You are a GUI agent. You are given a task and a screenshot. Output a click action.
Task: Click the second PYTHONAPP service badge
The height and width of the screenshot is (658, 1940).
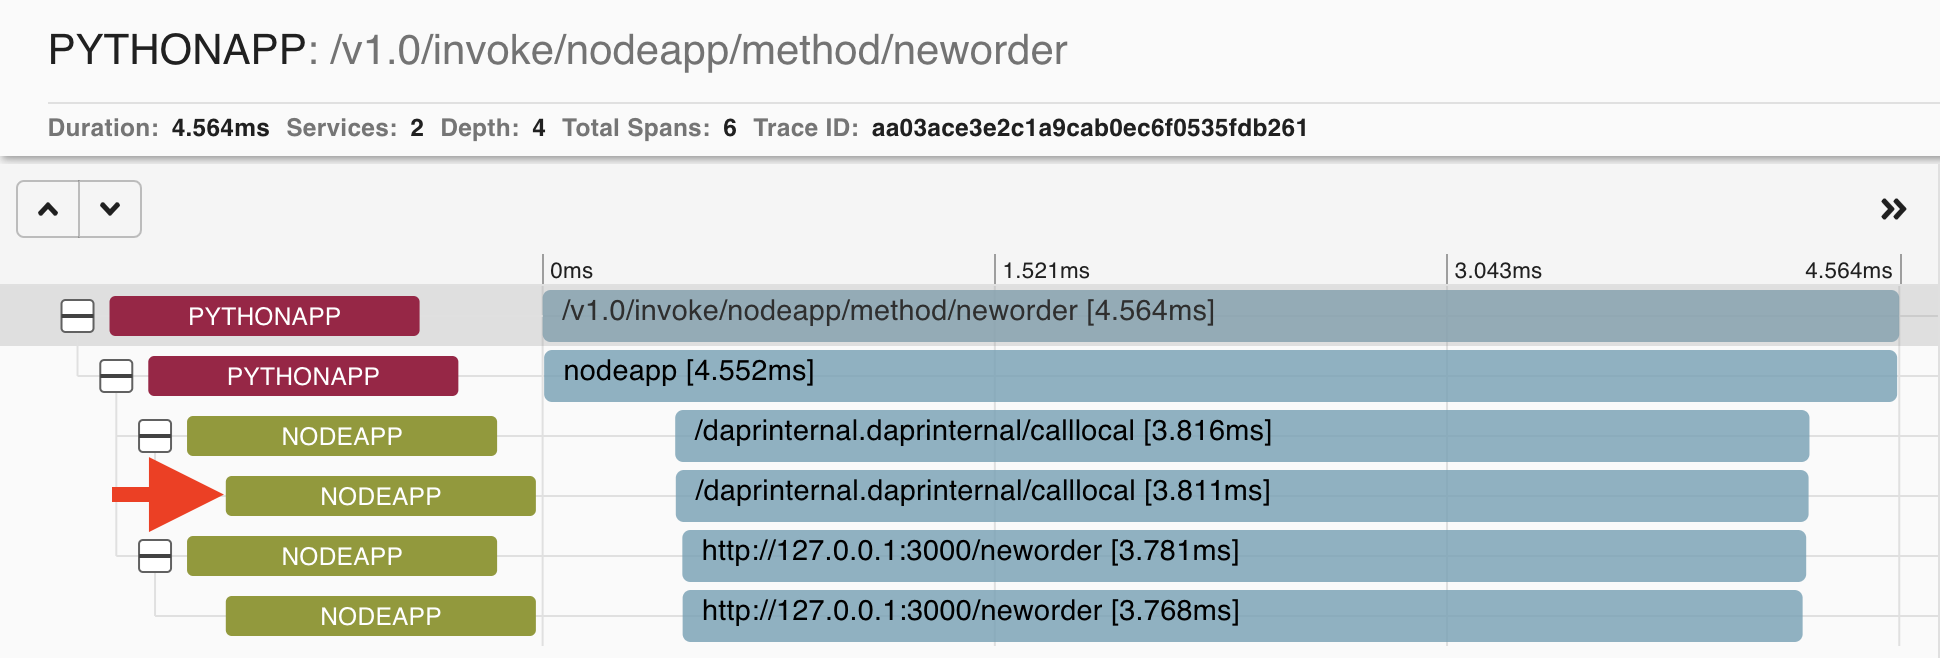click(303, 376)
